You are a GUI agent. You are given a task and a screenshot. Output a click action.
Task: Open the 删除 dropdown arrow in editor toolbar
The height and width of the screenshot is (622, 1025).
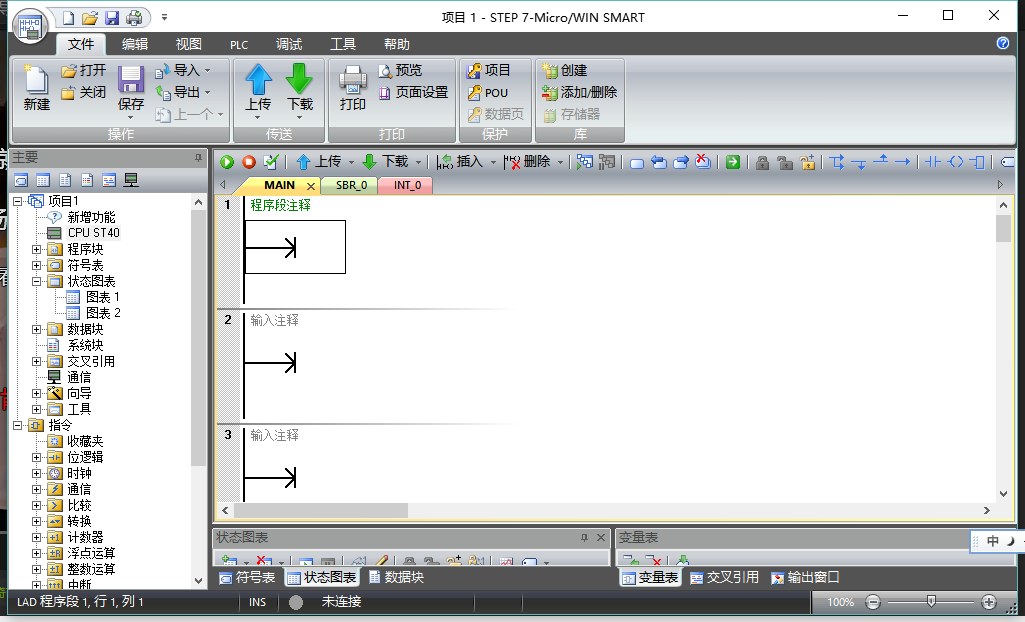(560, 162)
